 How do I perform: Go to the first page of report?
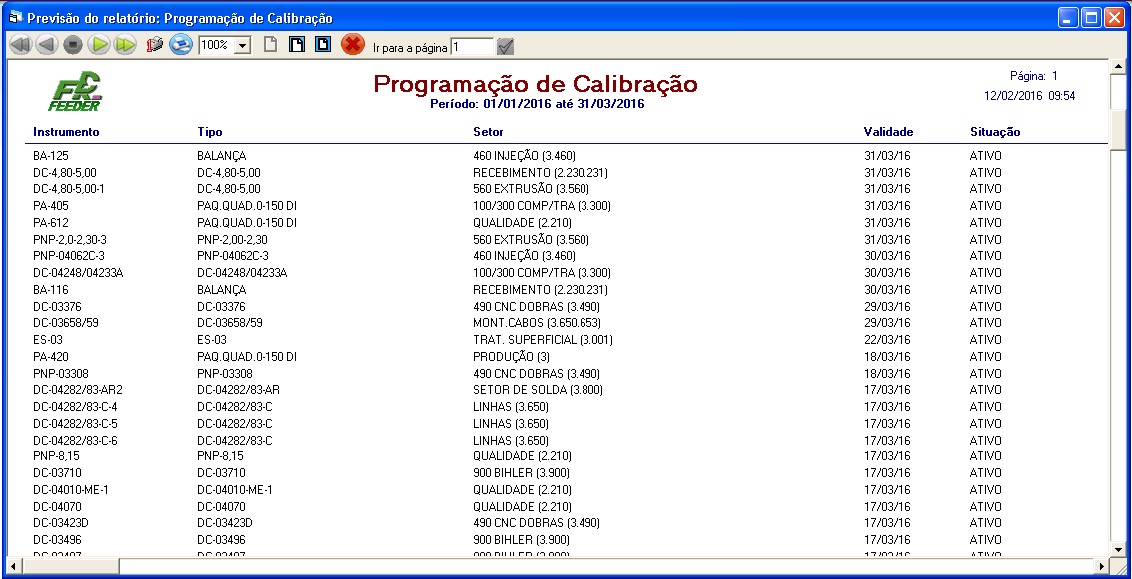click(x=21, y=45)
